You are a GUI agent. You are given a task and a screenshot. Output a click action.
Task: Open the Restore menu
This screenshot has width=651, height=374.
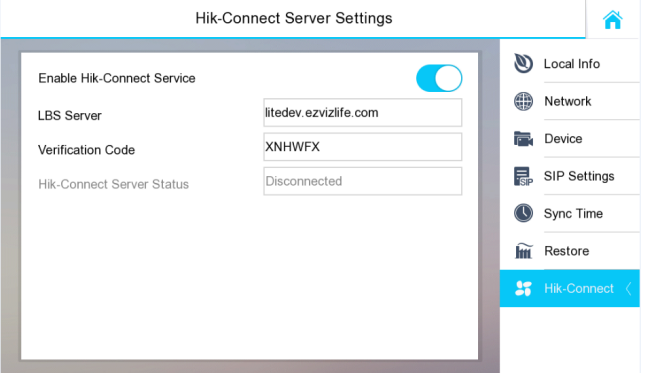(x=566, y=251)
